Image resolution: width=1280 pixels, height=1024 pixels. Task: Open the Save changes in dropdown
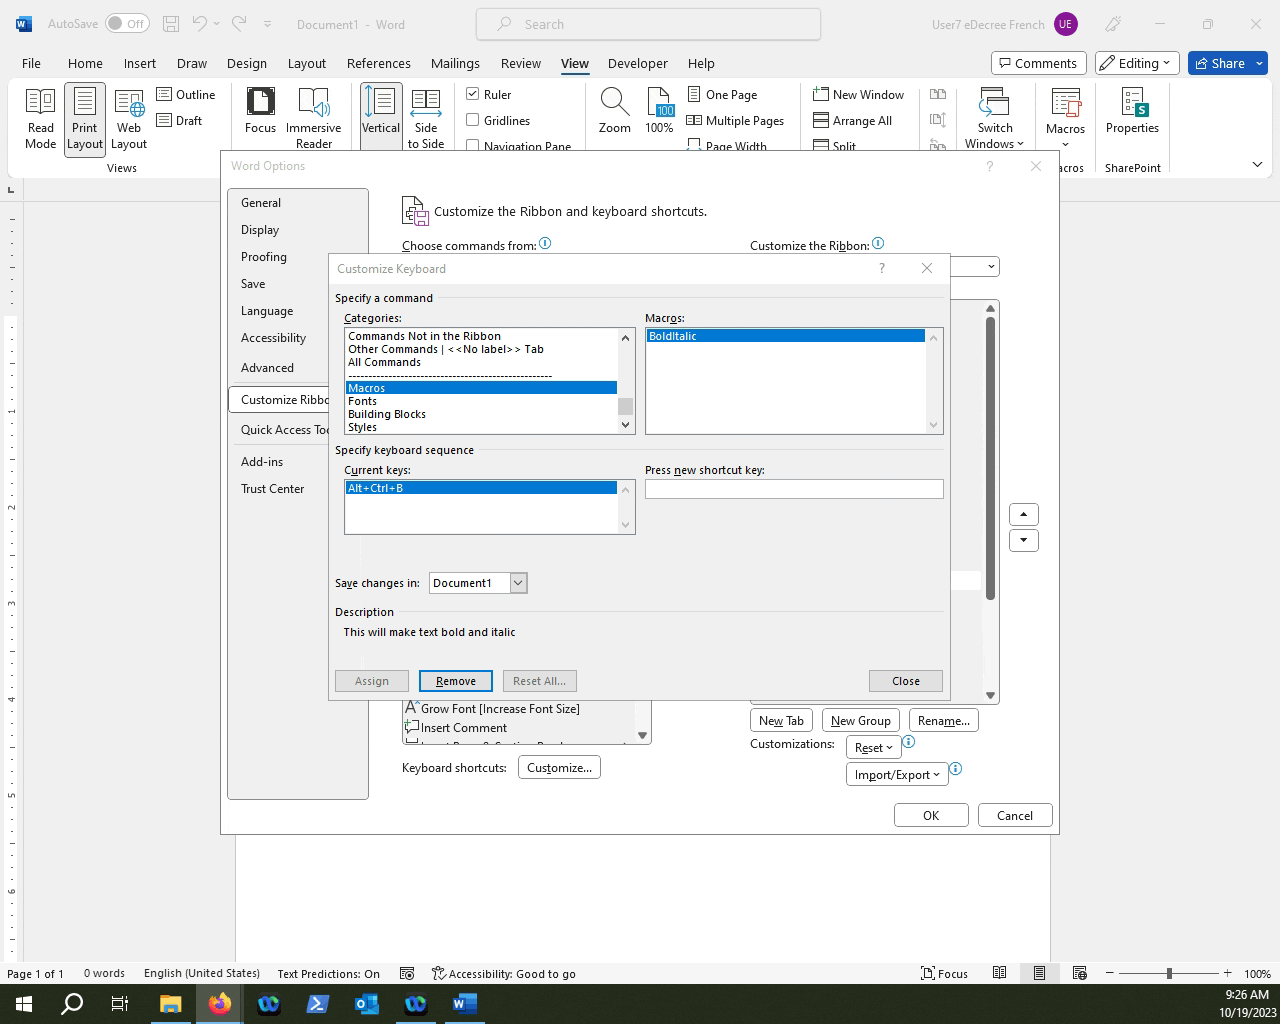[517, 582]
